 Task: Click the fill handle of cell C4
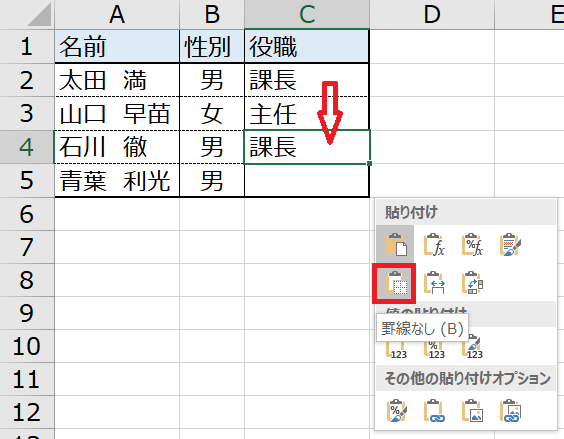point(369,163)
